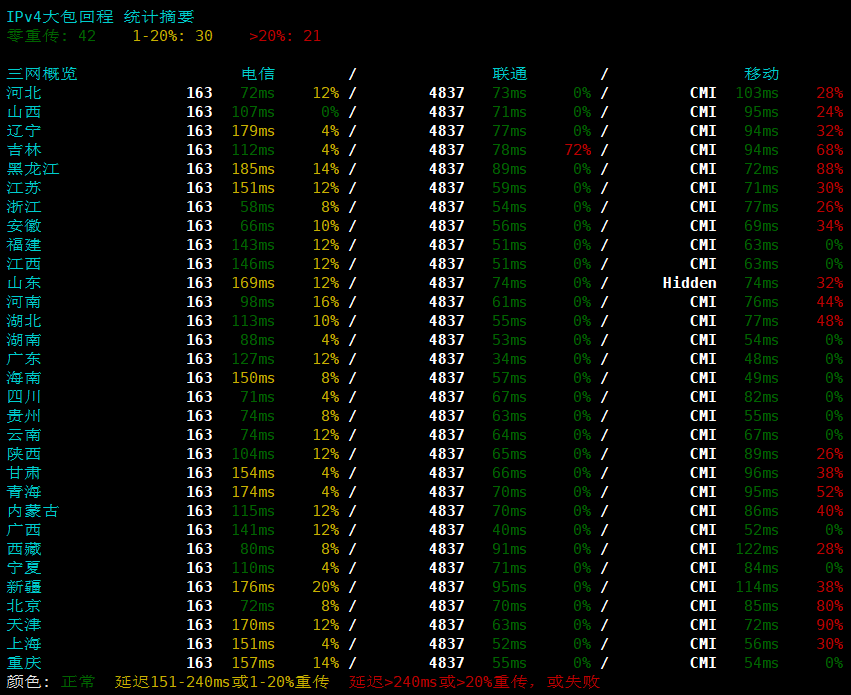
Task: Click the '北京' row label
Action: tap(24, 605)
